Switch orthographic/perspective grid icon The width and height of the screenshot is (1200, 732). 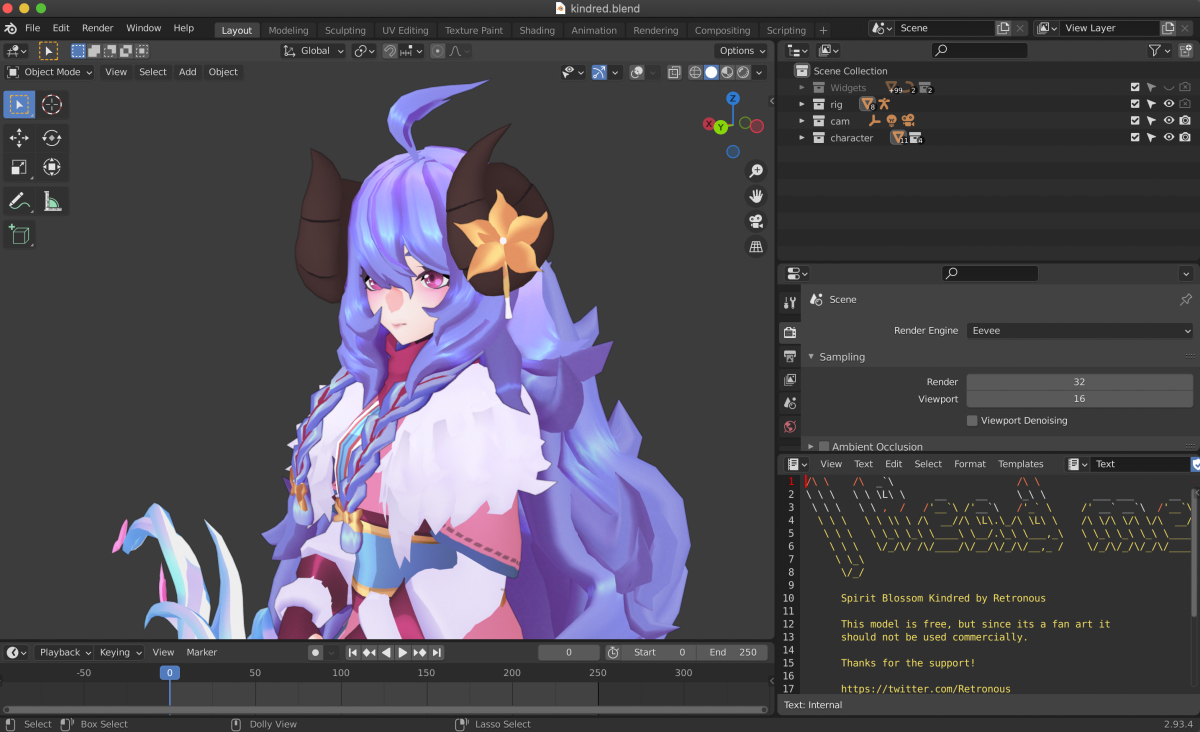tap(756, 246)
